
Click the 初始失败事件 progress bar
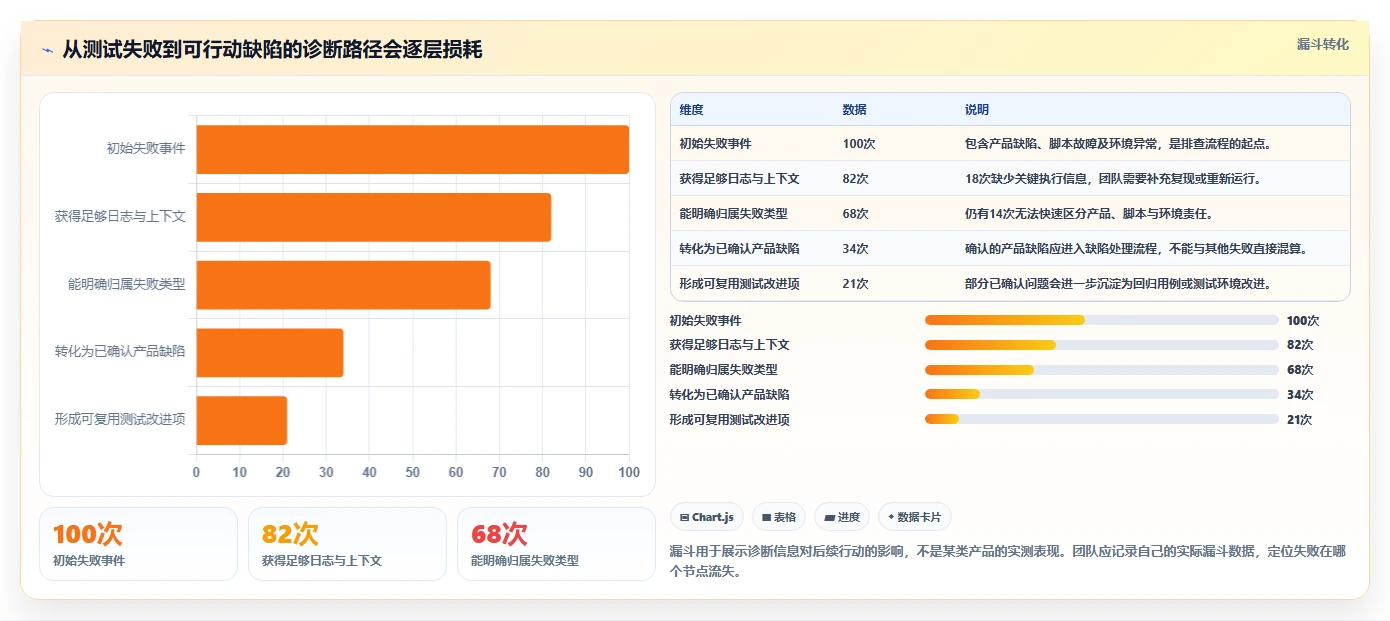click(x=1101, y=320)
